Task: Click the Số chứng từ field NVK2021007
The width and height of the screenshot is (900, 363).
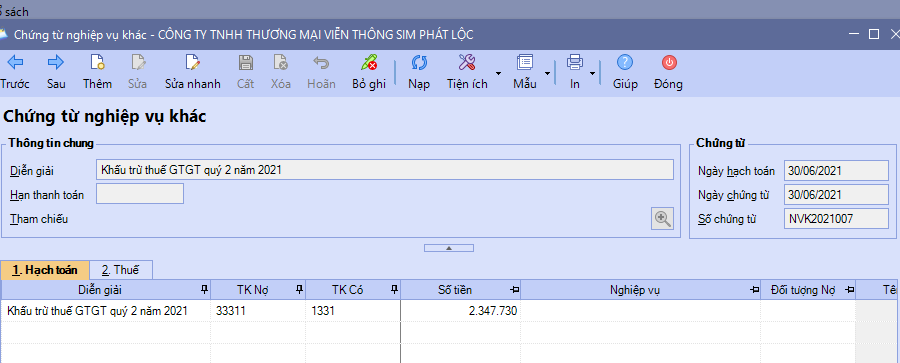Action: click(836, 219)
